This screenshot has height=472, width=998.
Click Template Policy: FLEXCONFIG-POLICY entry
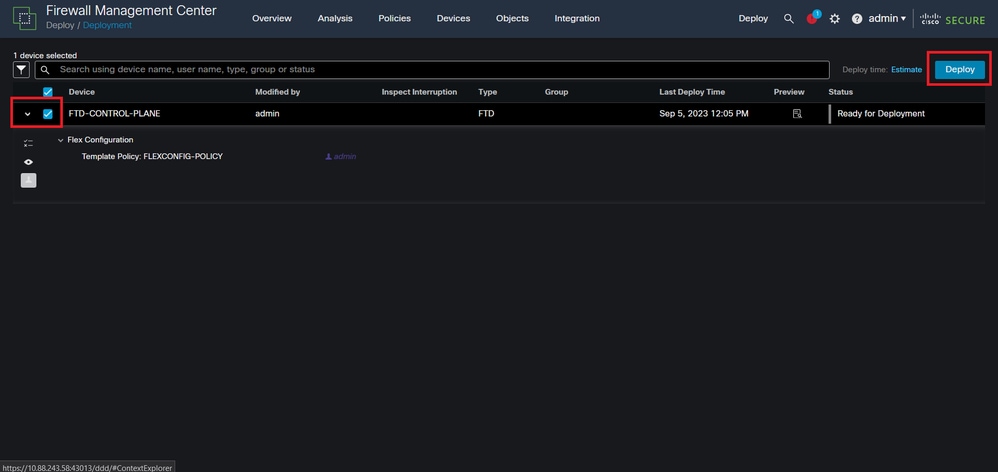(152, 156)
